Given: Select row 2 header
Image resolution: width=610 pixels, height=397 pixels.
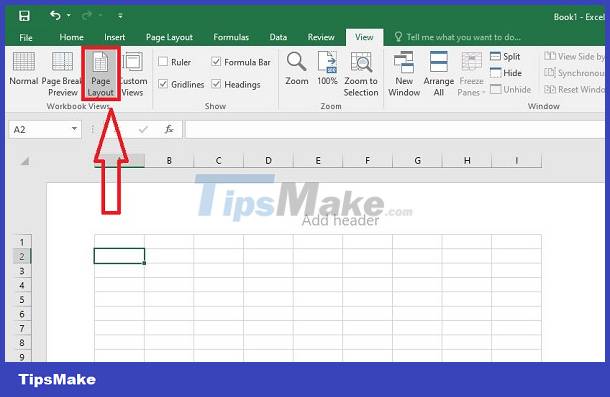Looking at the screenshot, I should (x=22, y=256).
